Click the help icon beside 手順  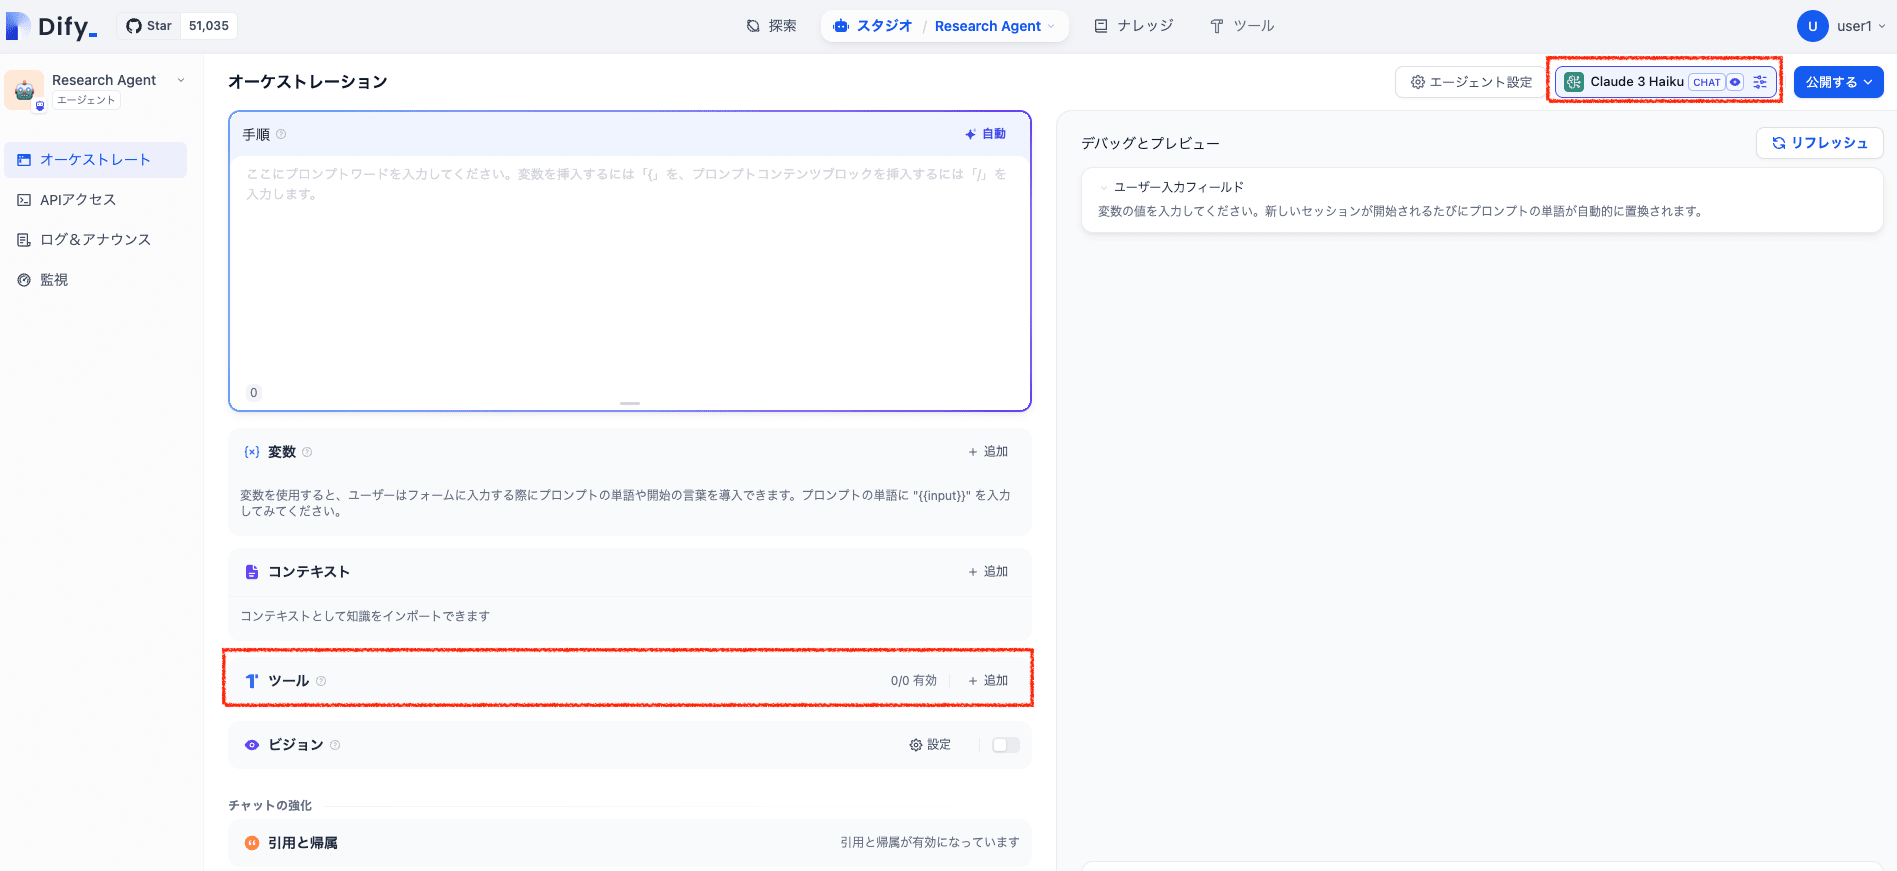[x=281, y=134]
